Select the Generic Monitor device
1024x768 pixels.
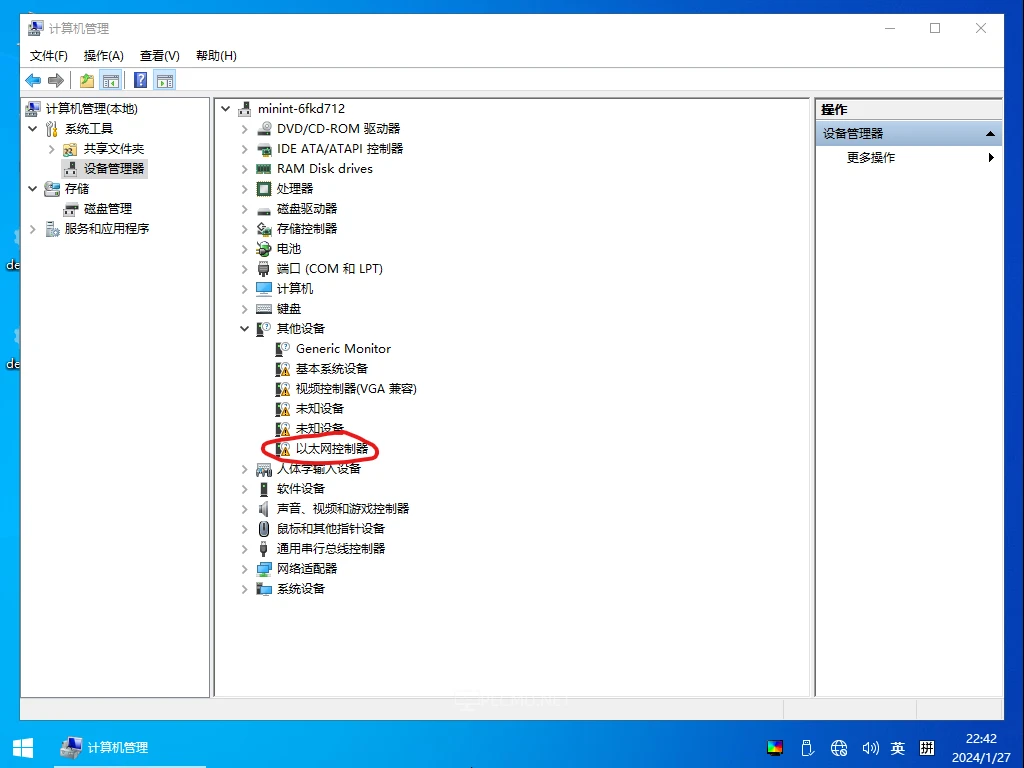coord(344,349)
